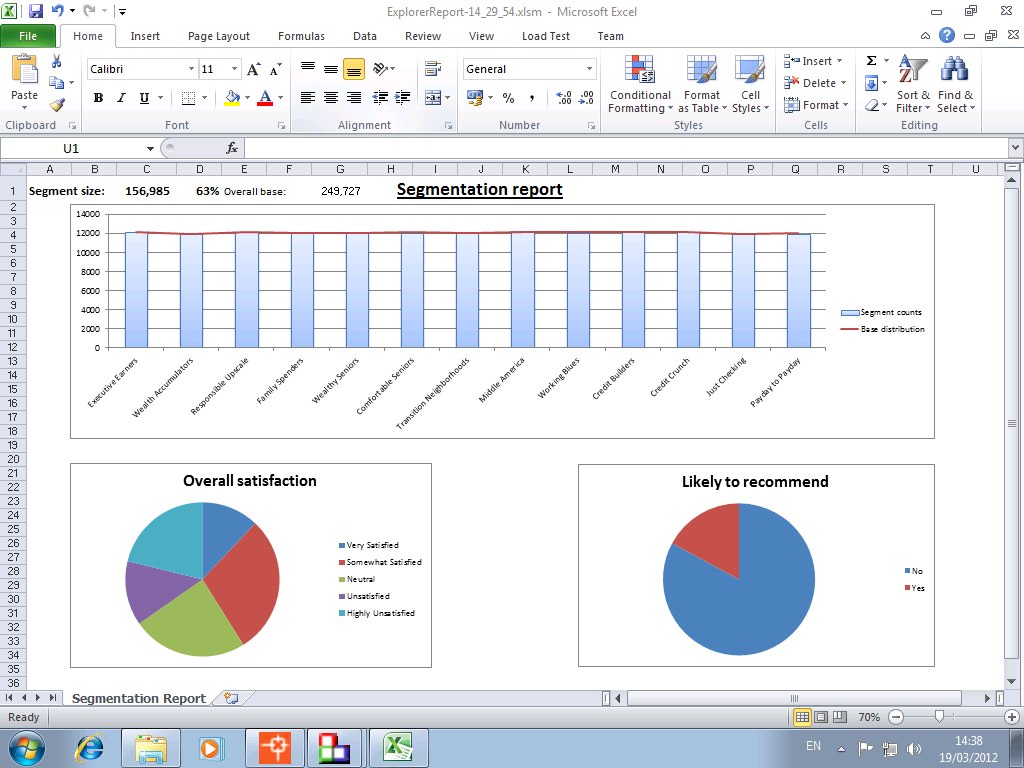Open the Load Test tab
This screenshot has width=1024, height=768.
click(x=546, y=36)
